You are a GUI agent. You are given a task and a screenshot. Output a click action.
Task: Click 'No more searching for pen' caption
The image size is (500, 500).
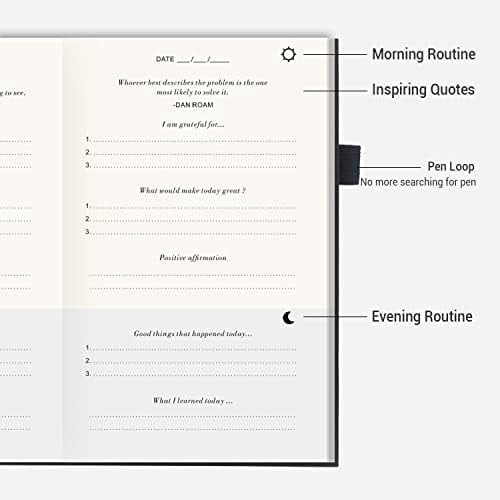coord(418,182)
